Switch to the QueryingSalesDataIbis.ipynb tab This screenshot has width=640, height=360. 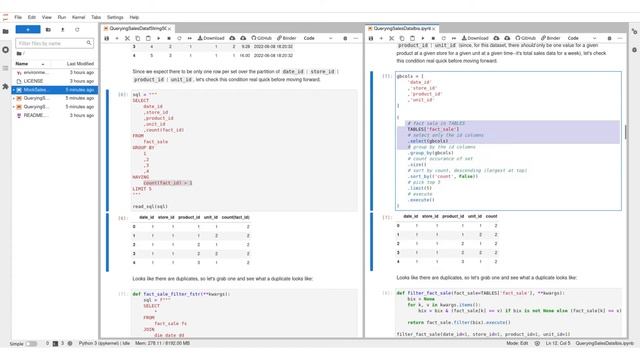click(x=402, y=29)
